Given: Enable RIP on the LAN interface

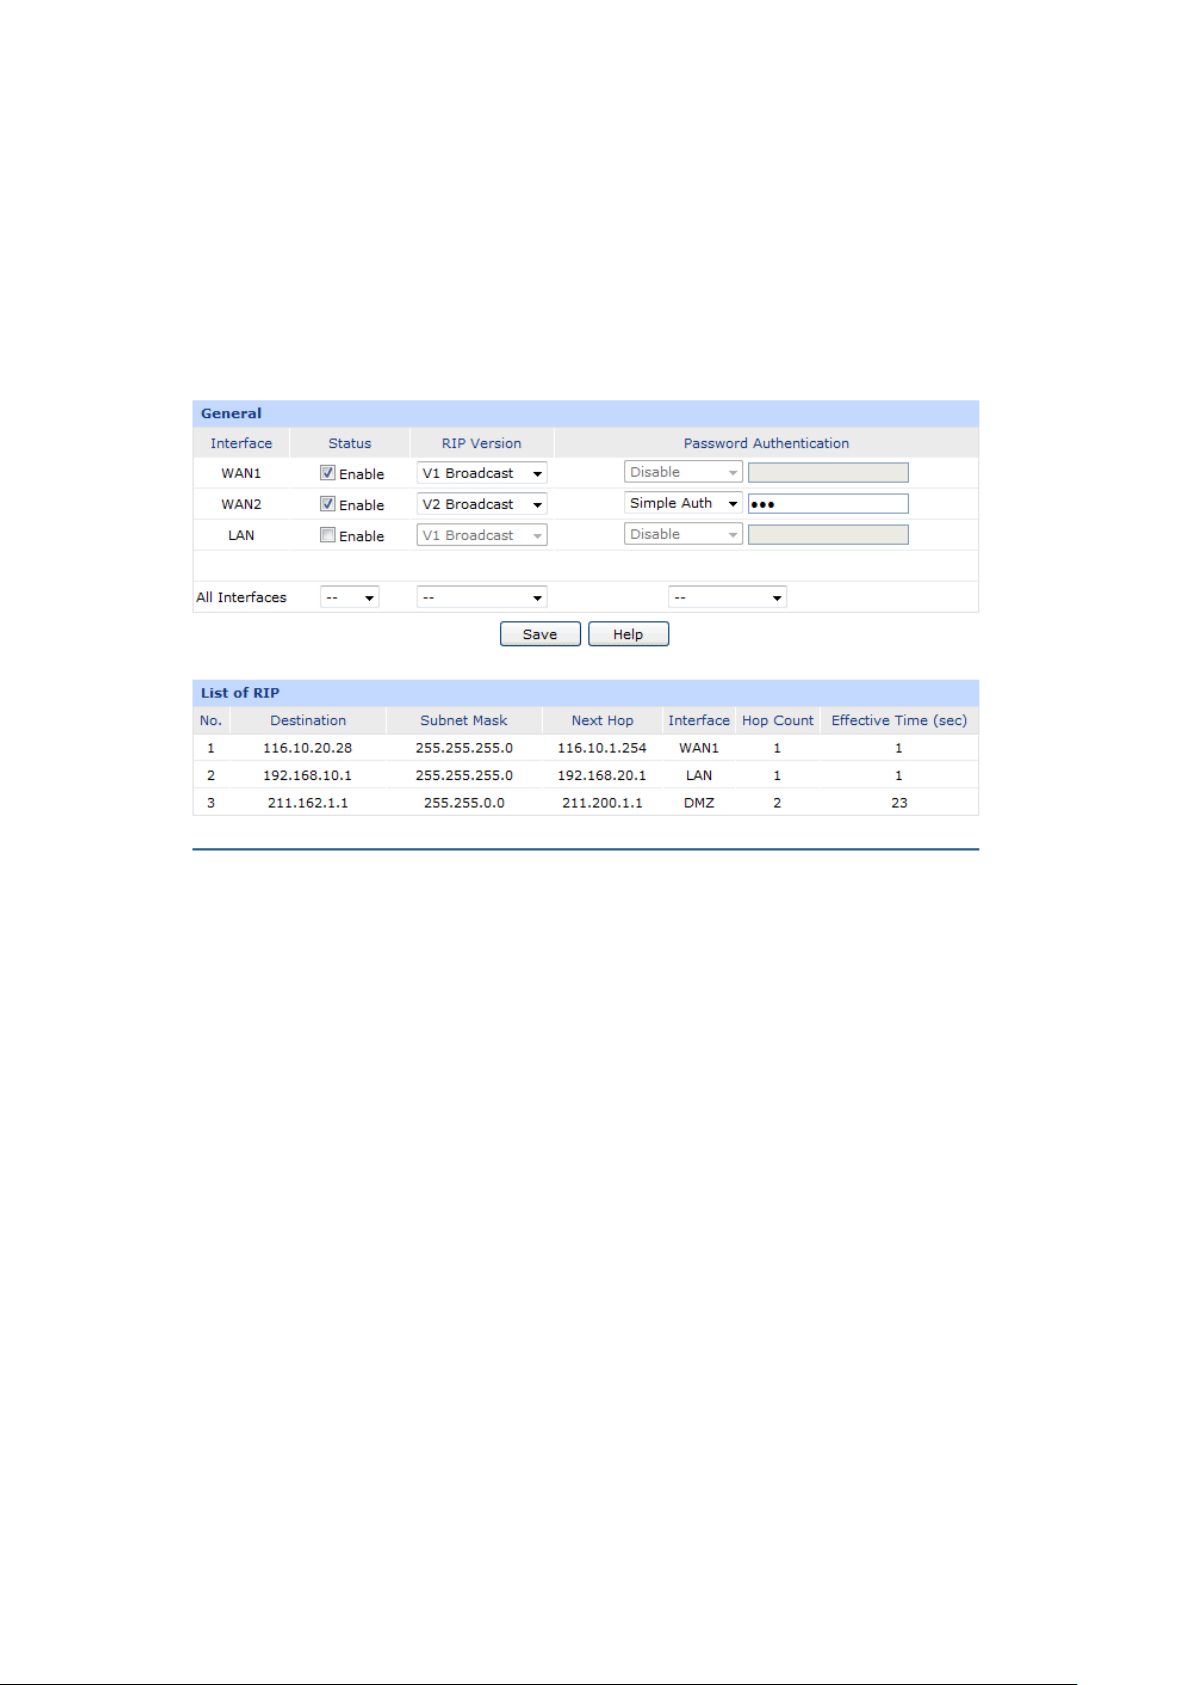Looking at the screenshot, I should [327, 535].
